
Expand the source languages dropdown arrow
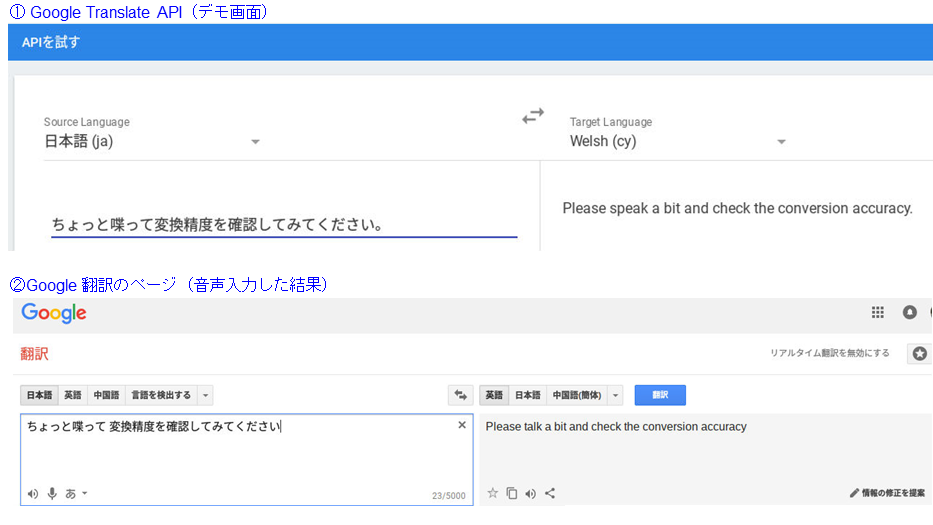pyautogui.click(x=205, y=395)
